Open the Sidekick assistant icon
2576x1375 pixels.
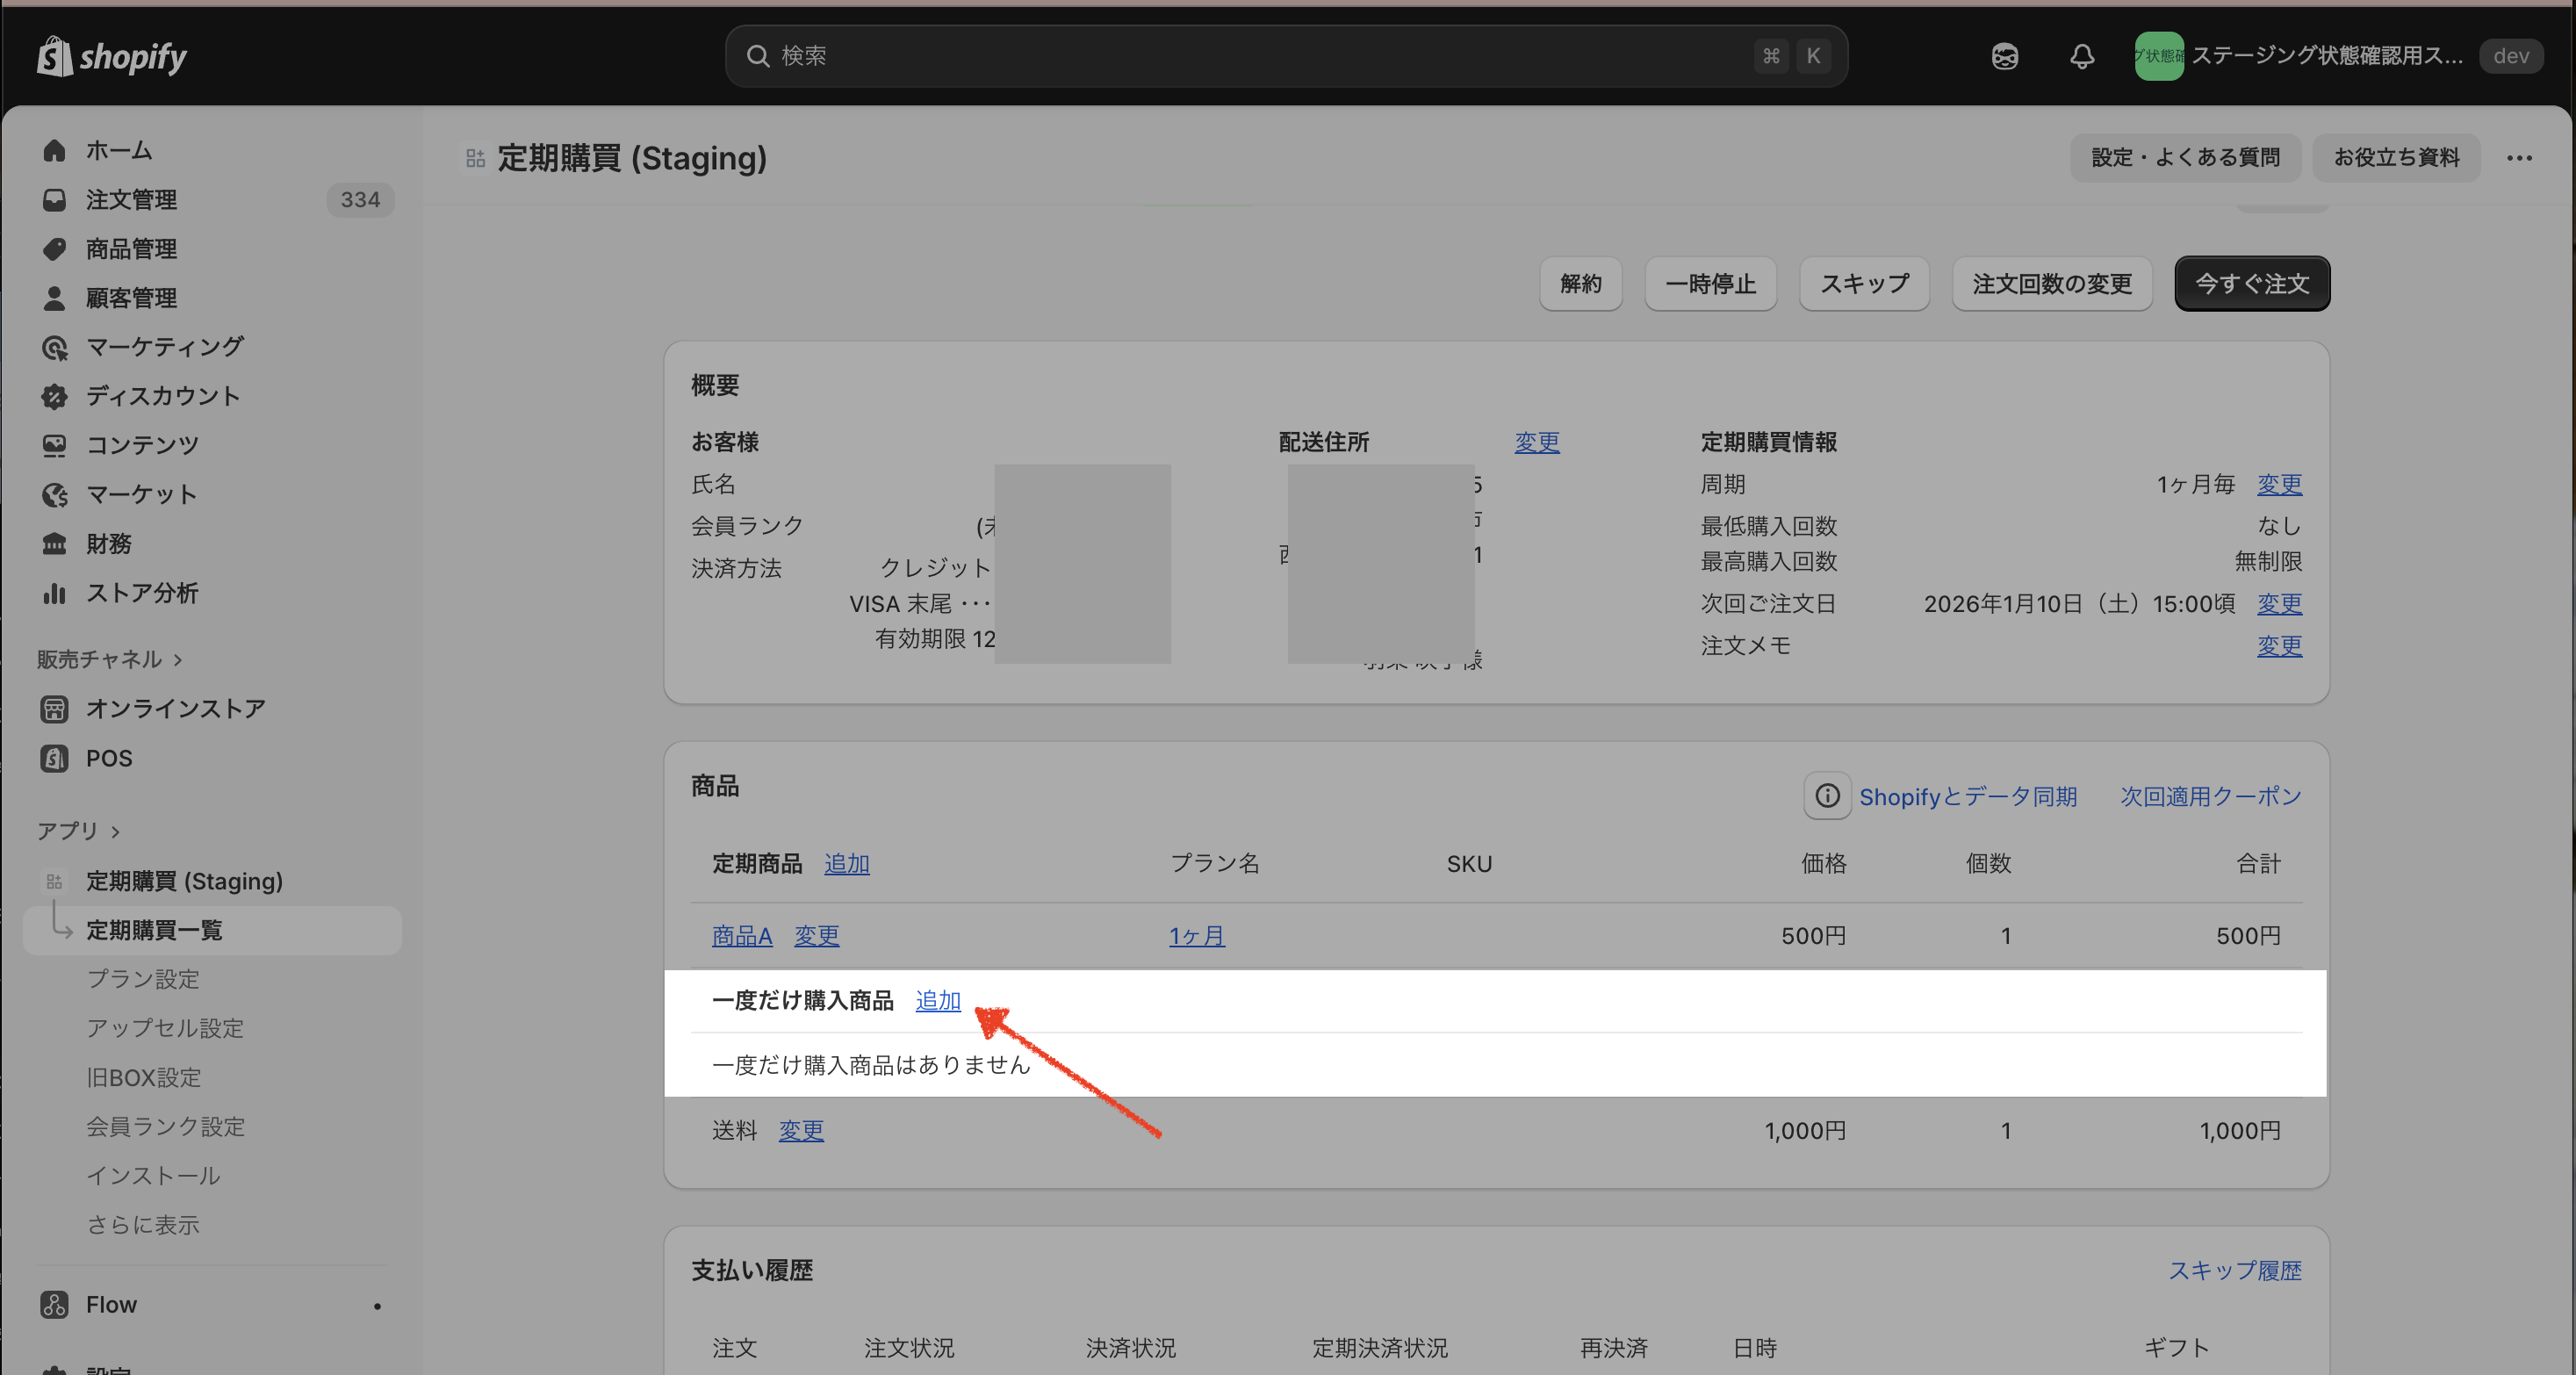point(2004,56)
